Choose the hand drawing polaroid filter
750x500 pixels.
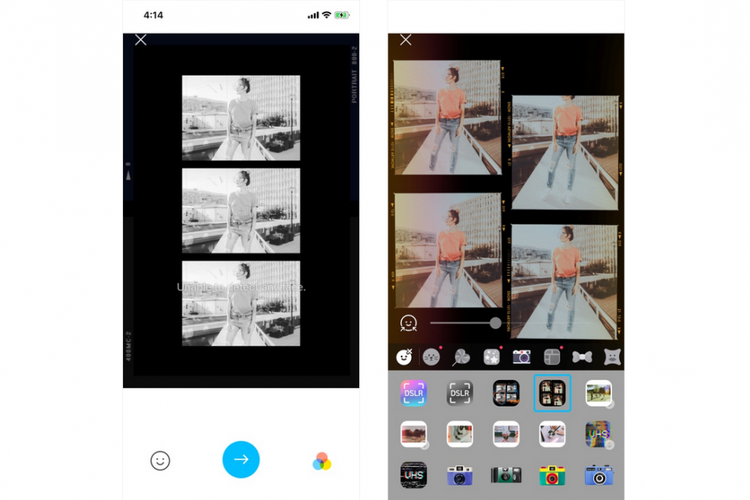tap(552, 434)
